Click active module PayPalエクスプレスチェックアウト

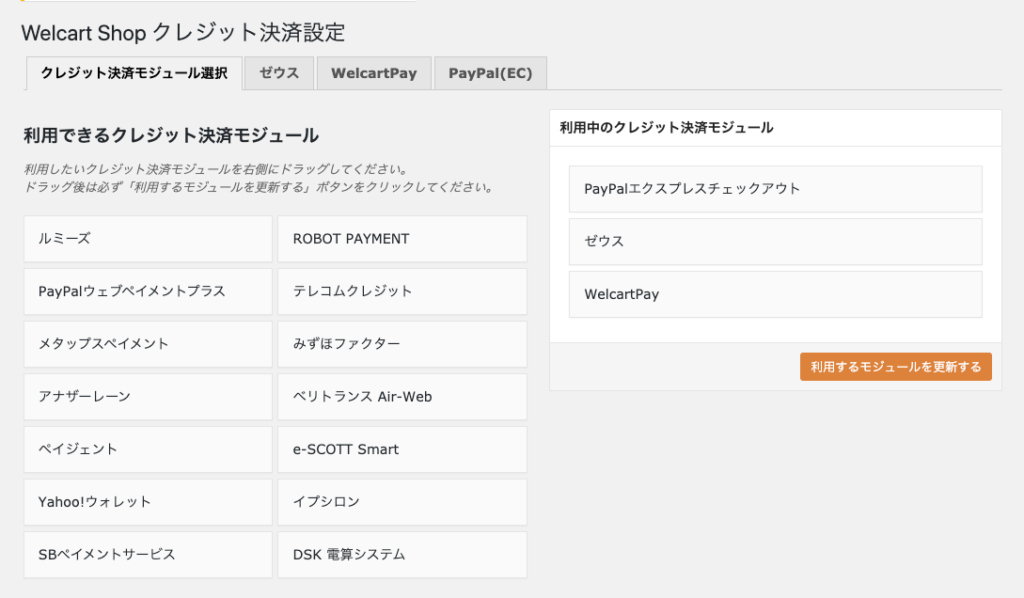point(775,189)
